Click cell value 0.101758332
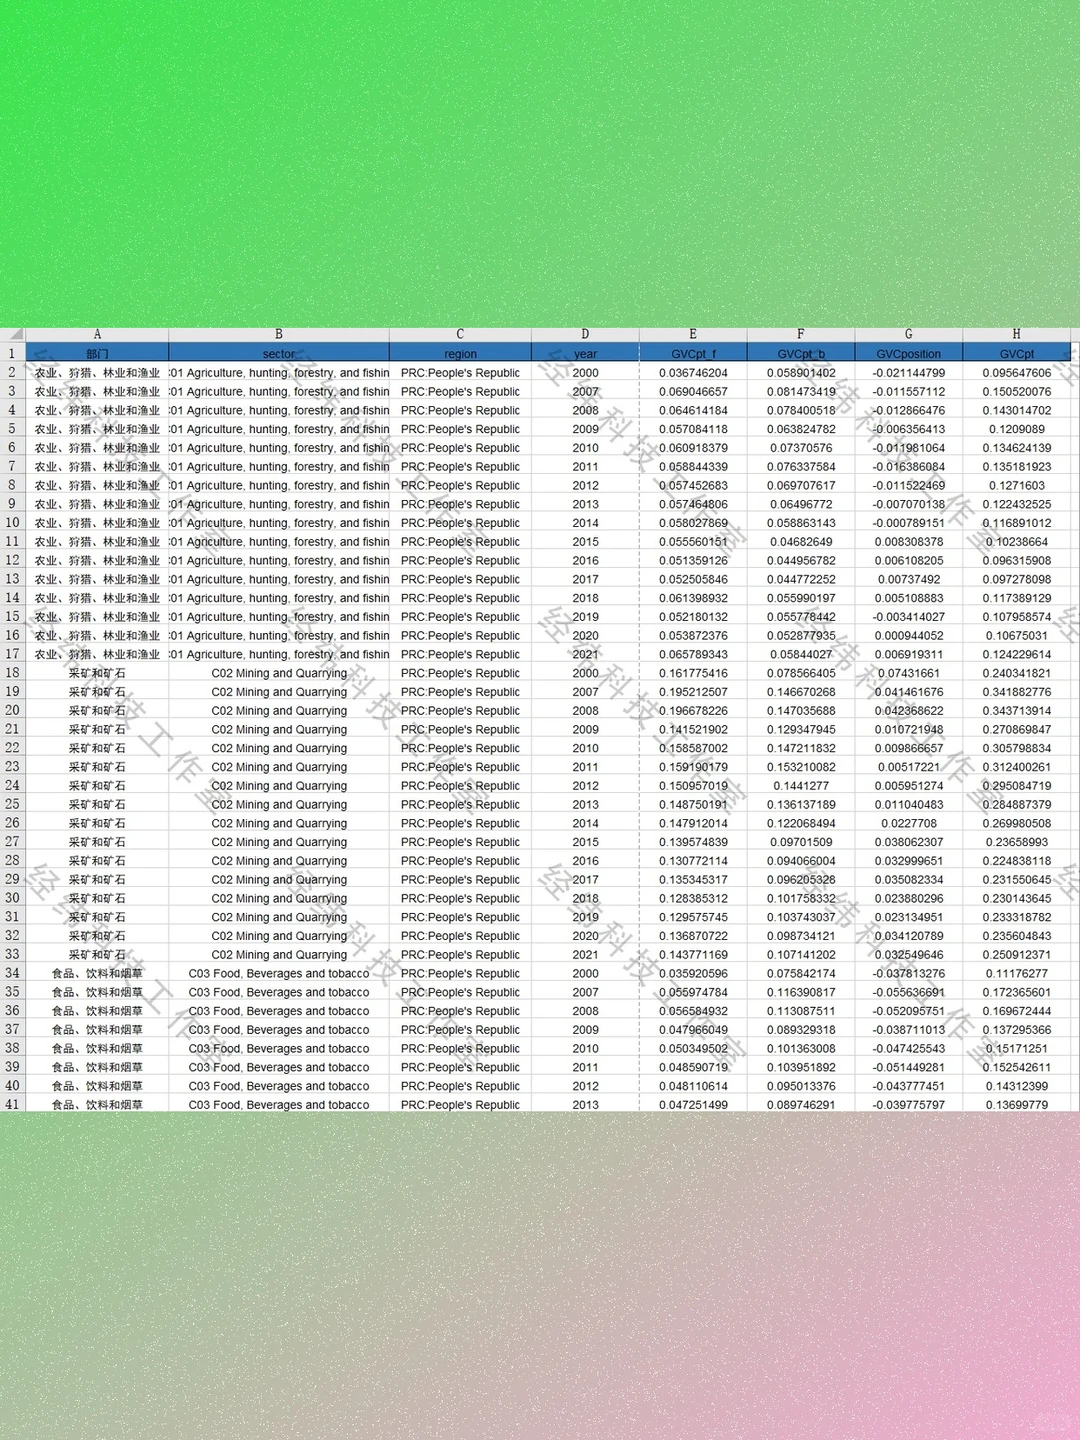The width and height of the screenshot is (1080, 1440). [801, 898]
